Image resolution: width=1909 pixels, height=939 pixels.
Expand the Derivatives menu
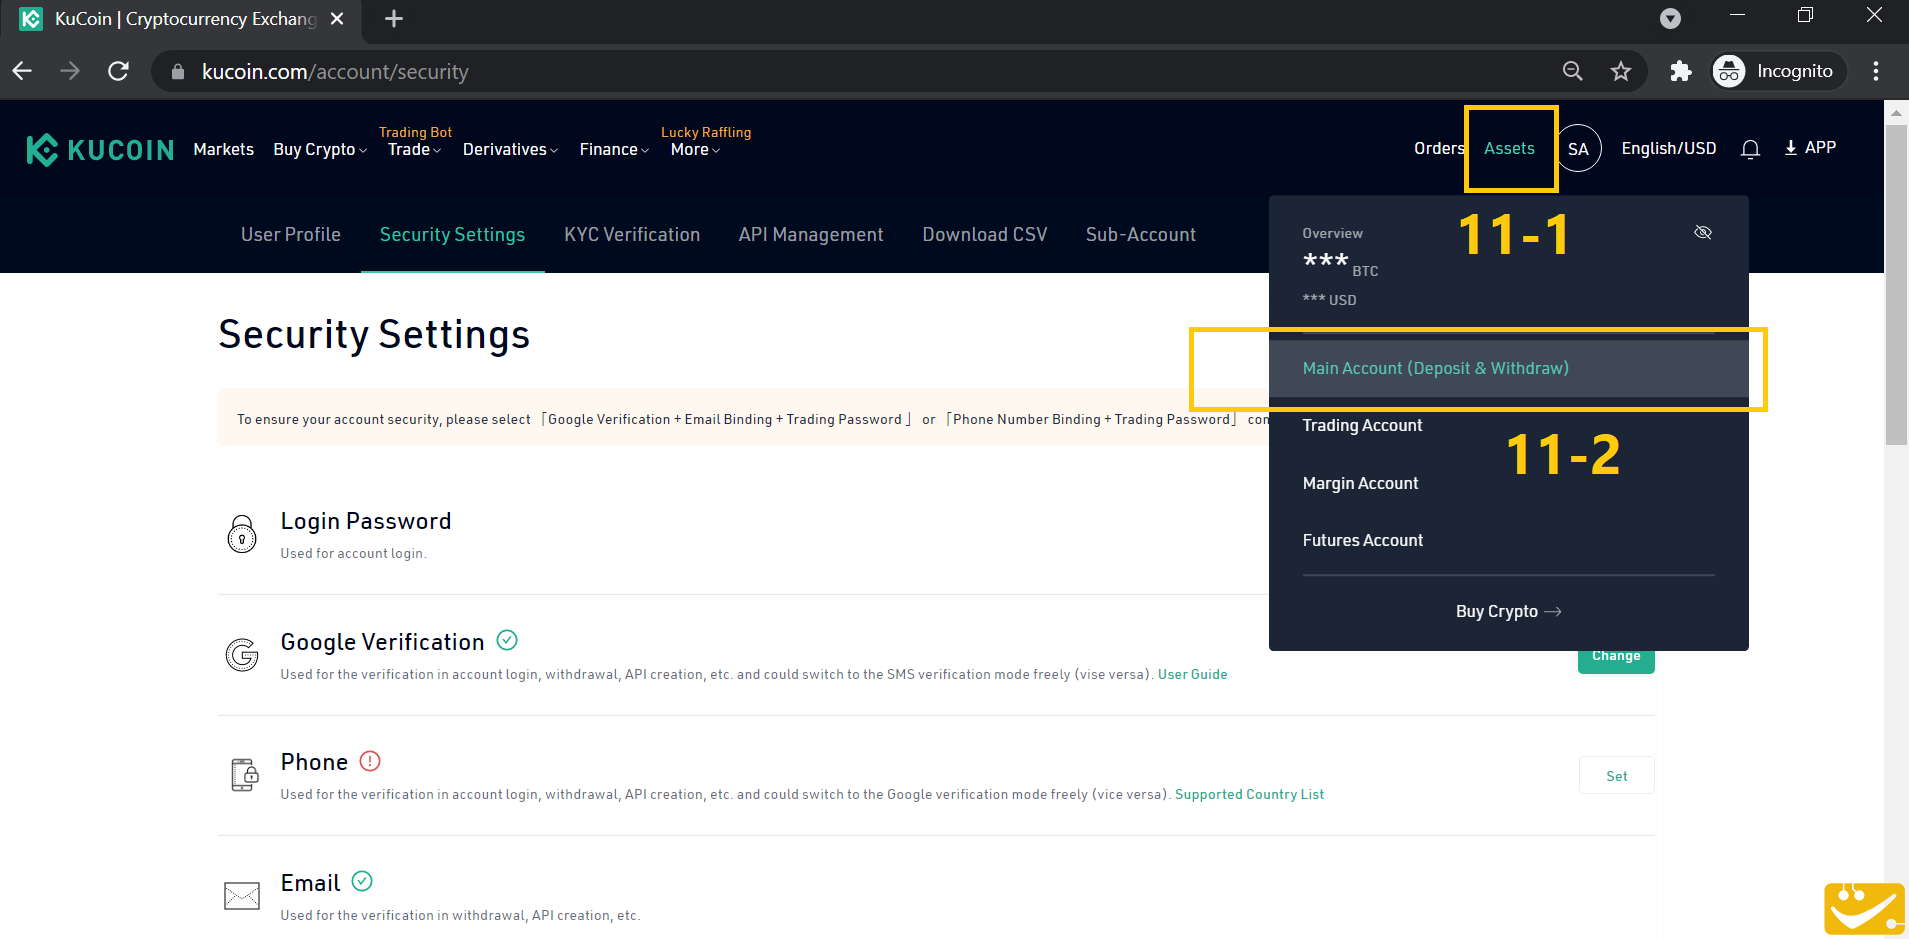[510, 149]
